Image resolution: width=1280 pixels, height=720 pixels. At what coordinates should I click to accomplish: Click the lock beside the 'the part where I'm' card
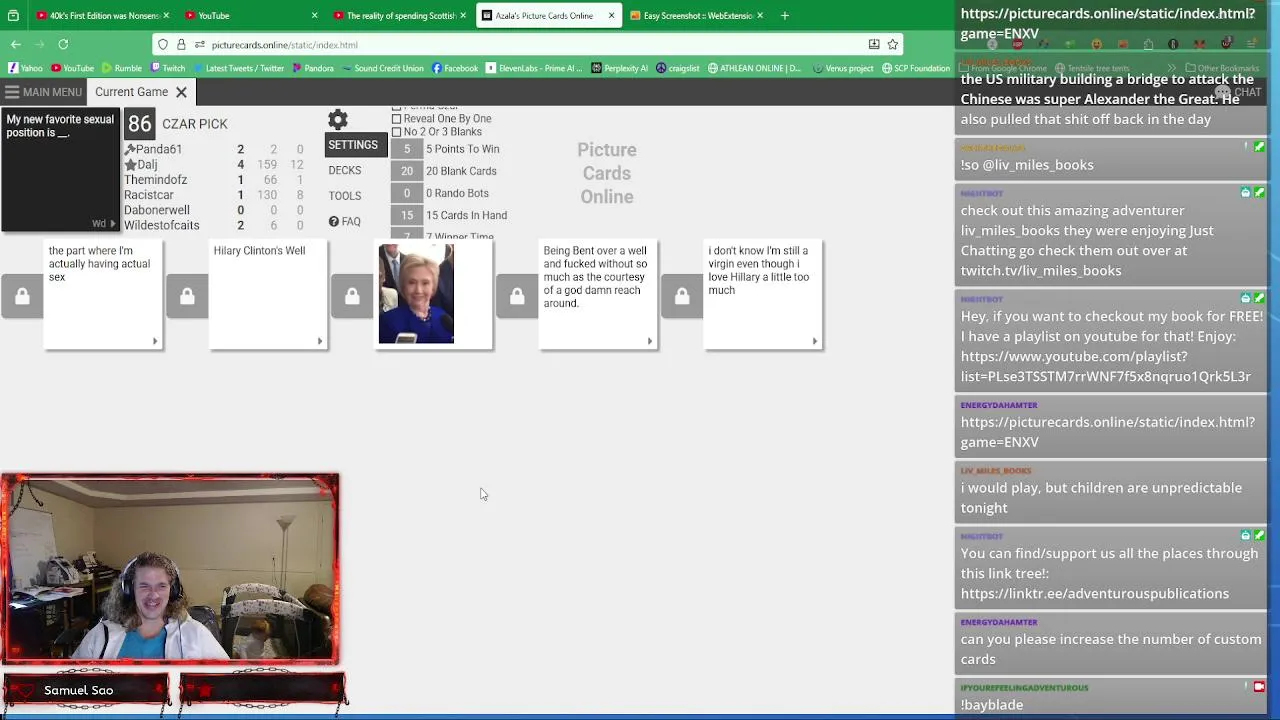(22, 296)
